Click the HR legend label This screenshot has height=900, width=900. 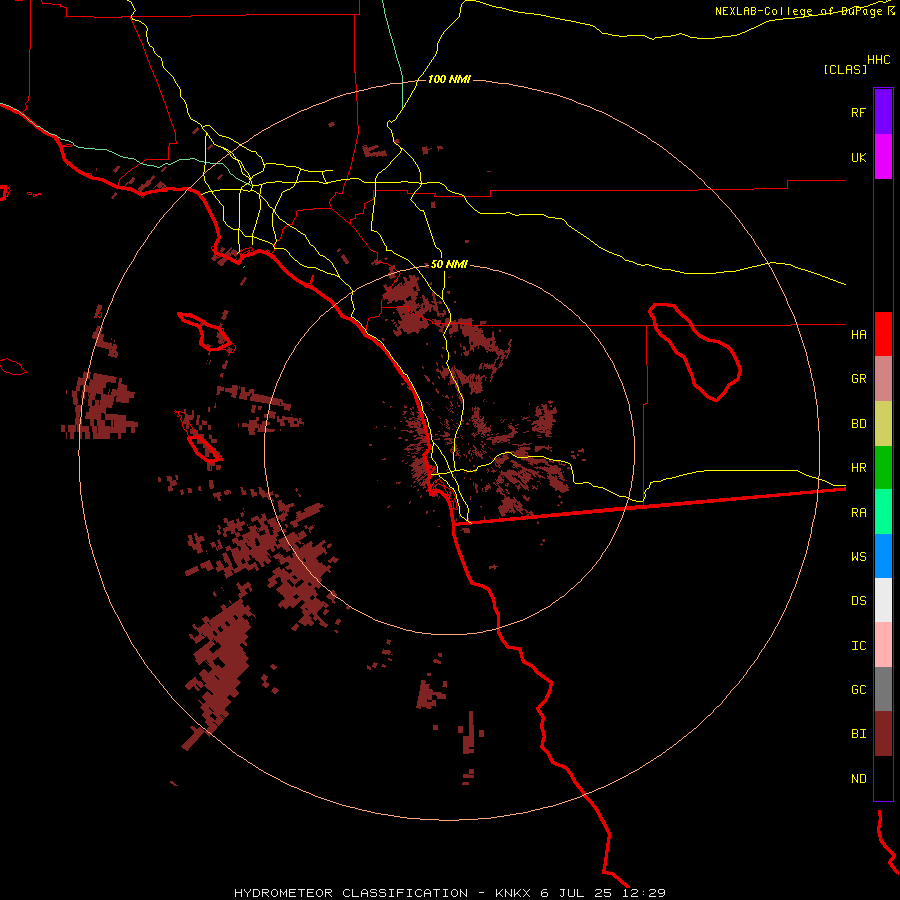pos(858,468)
